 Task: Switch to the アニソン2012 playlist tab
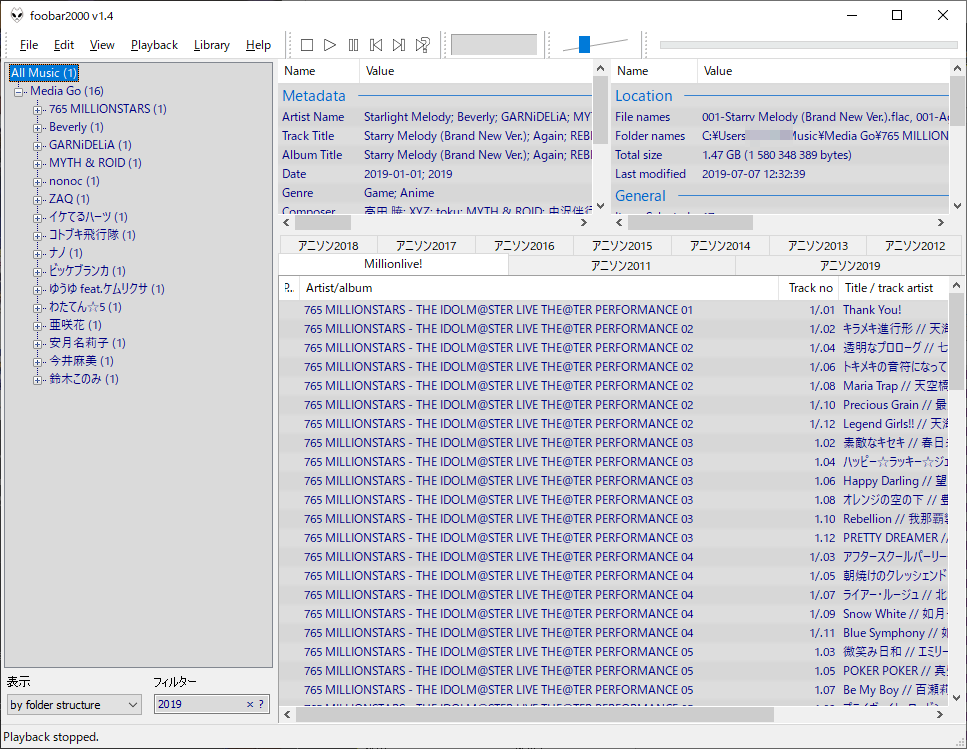point(915,245)
